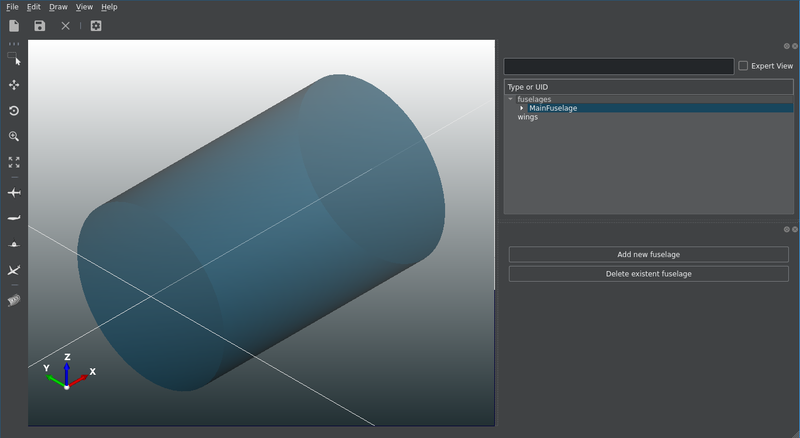Click the New file icon

click(x=14, y=26)
